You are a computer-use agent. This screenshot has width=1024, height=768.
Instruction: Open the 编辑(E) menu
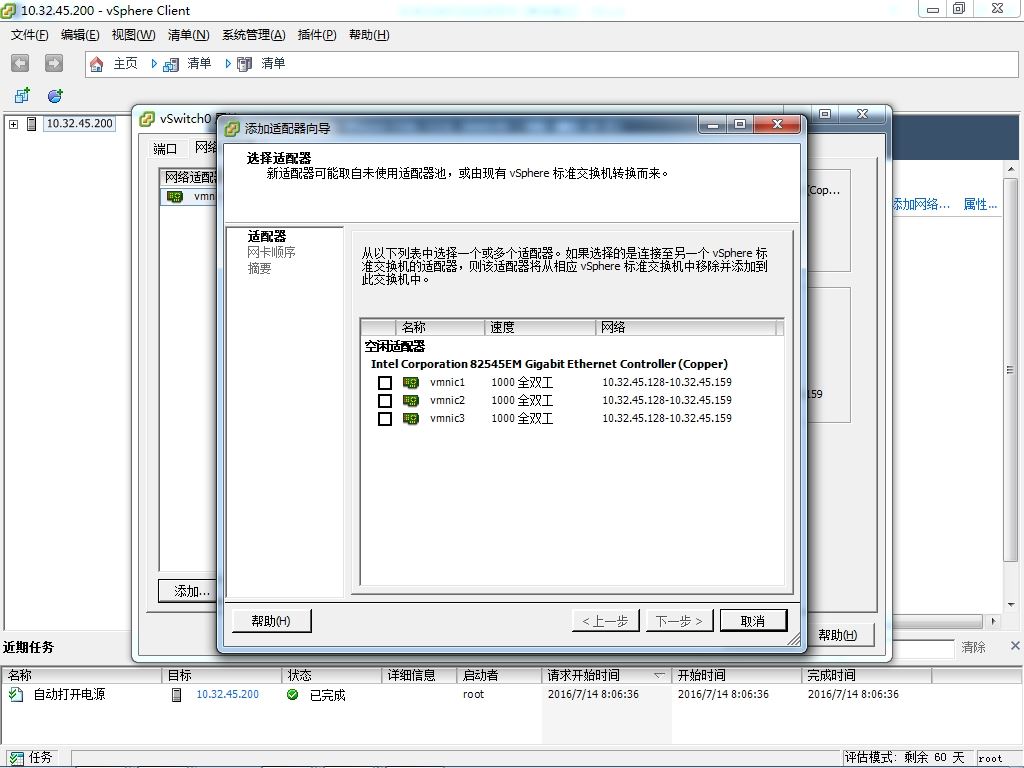[x=80, y=35]
